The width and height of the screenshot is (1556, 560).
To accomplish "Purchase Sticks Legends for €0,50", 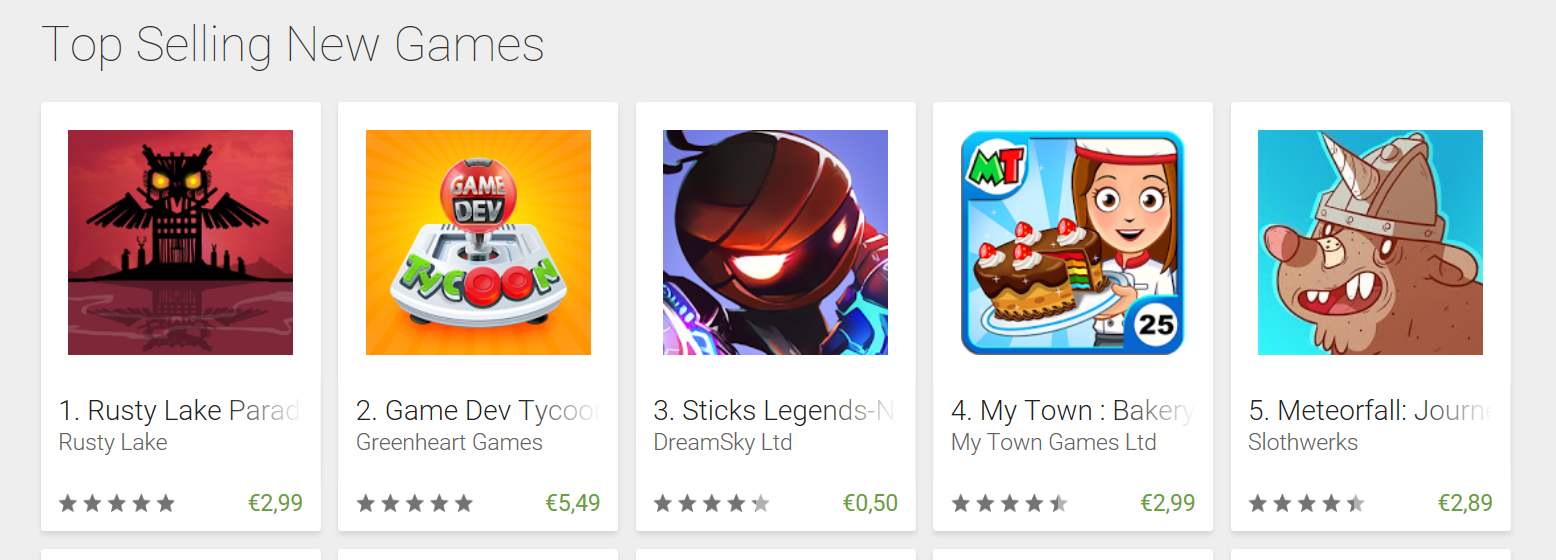I will point(870,503).
